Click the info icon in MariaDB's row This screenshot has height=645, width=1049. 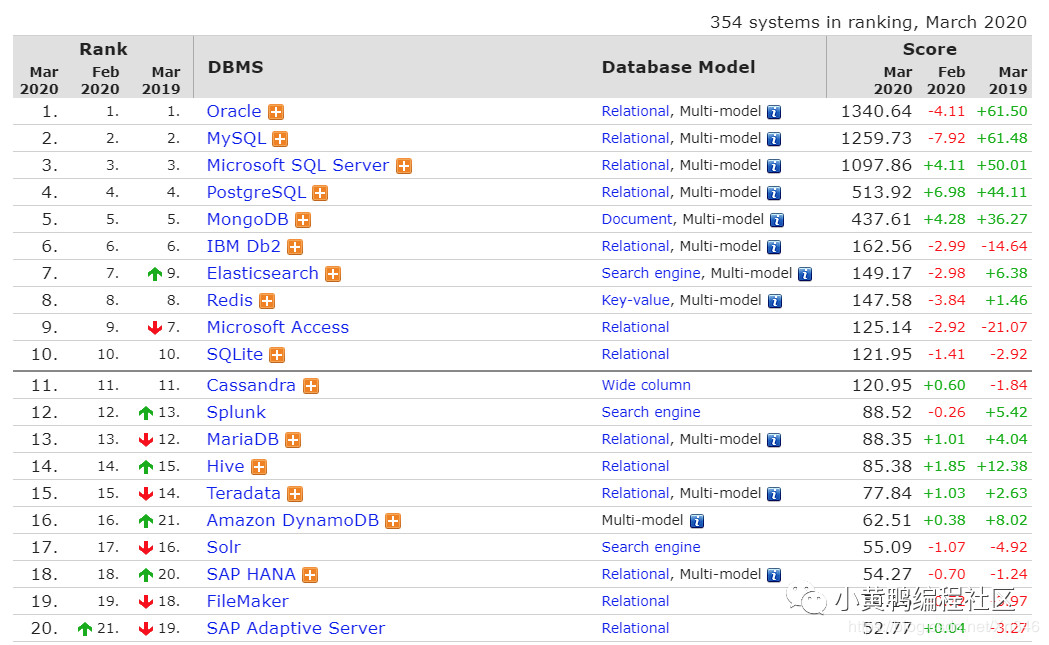pos(774,440)
